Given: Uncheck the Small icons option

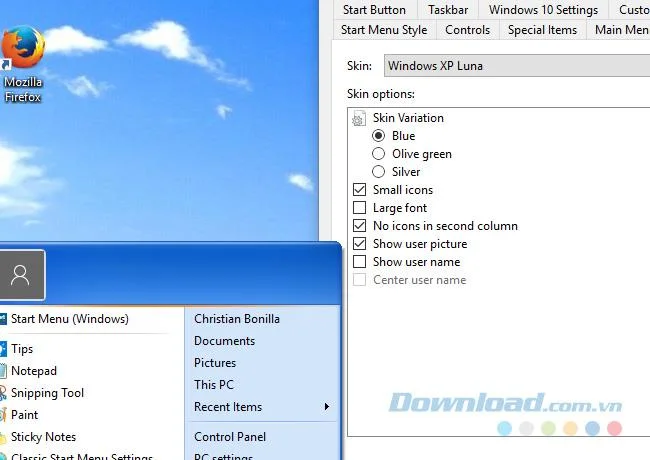Looking at the screenshot, I should (x=359, y=190).
